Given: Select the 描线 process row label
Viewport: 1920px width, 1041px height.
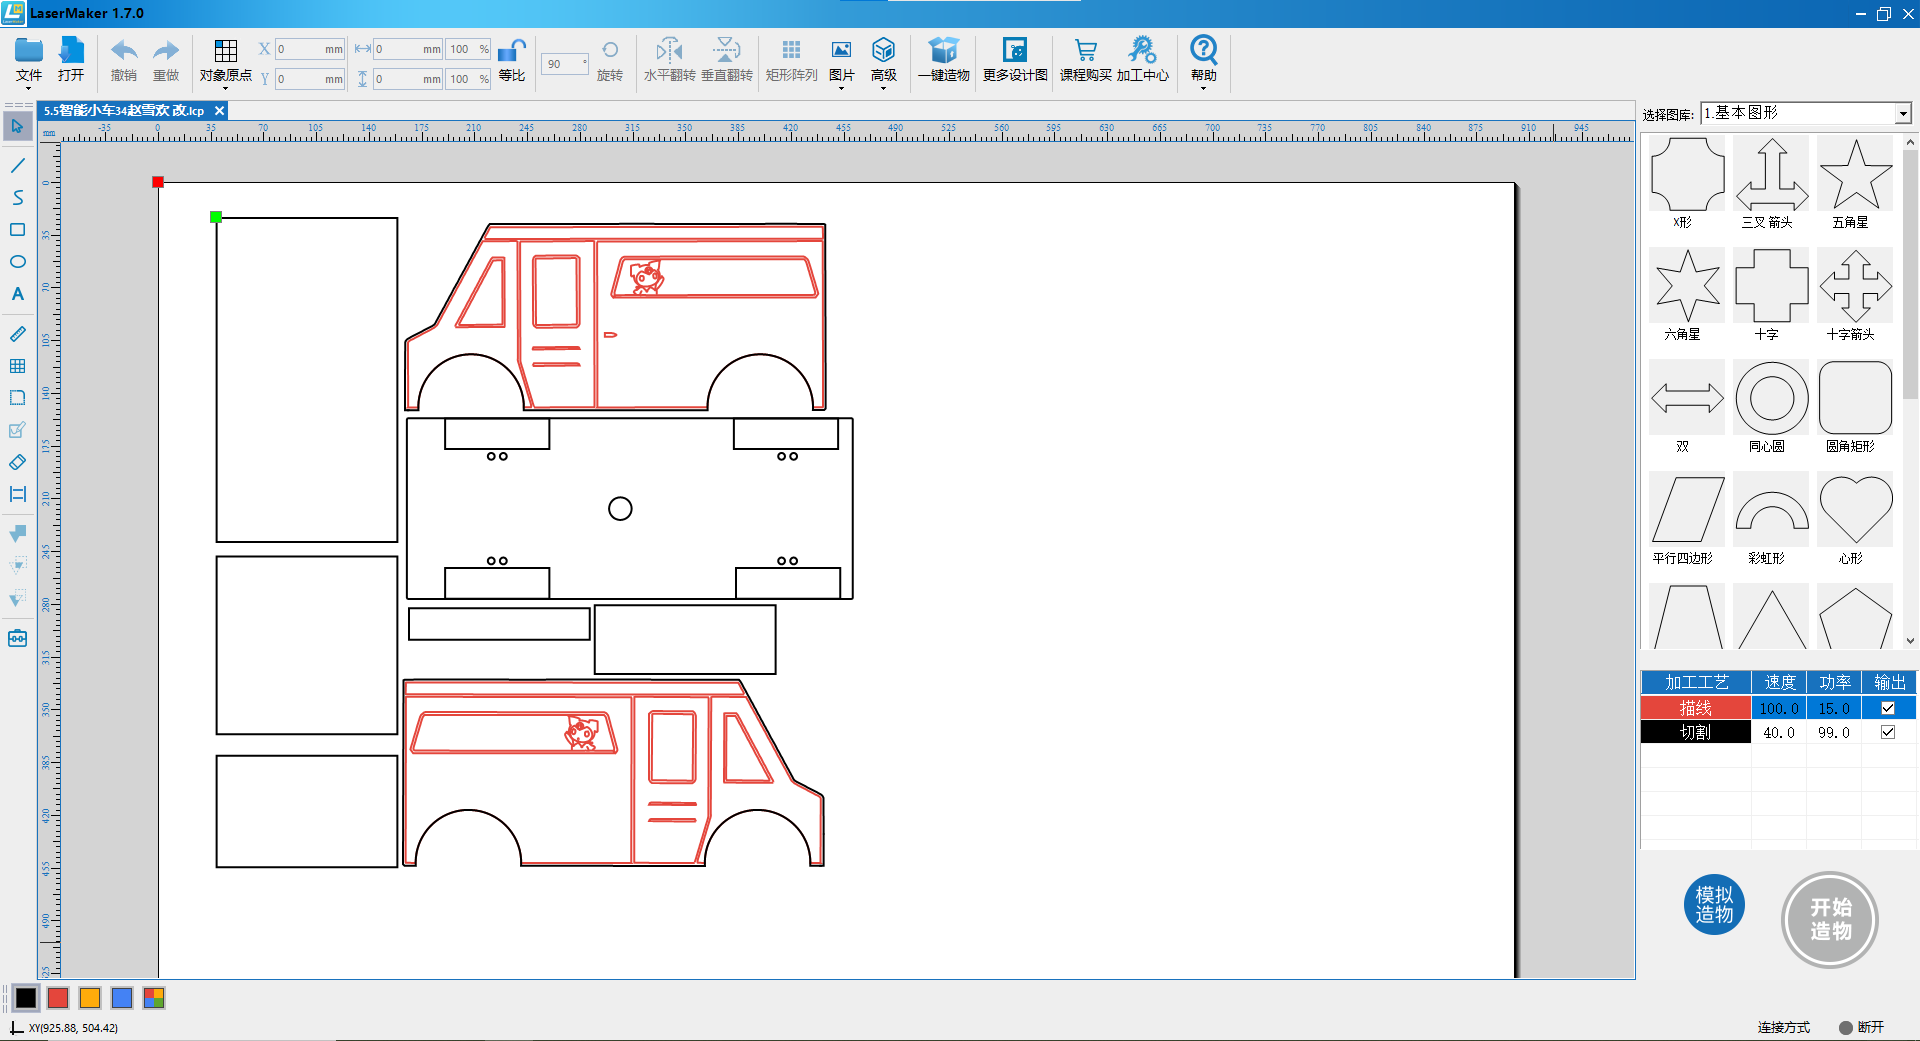Looking at the screenshot, I should click(x=1695, y=708).
